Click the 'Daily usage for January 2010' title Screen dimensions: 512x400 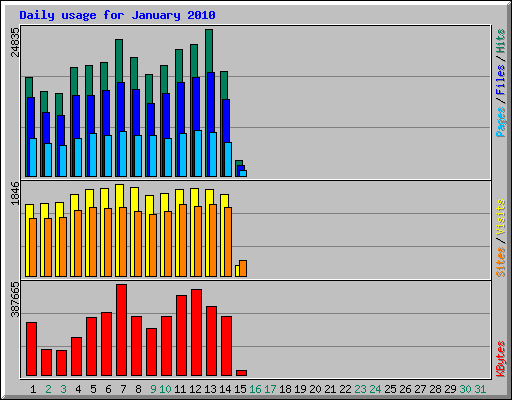[x=117, y=15]
